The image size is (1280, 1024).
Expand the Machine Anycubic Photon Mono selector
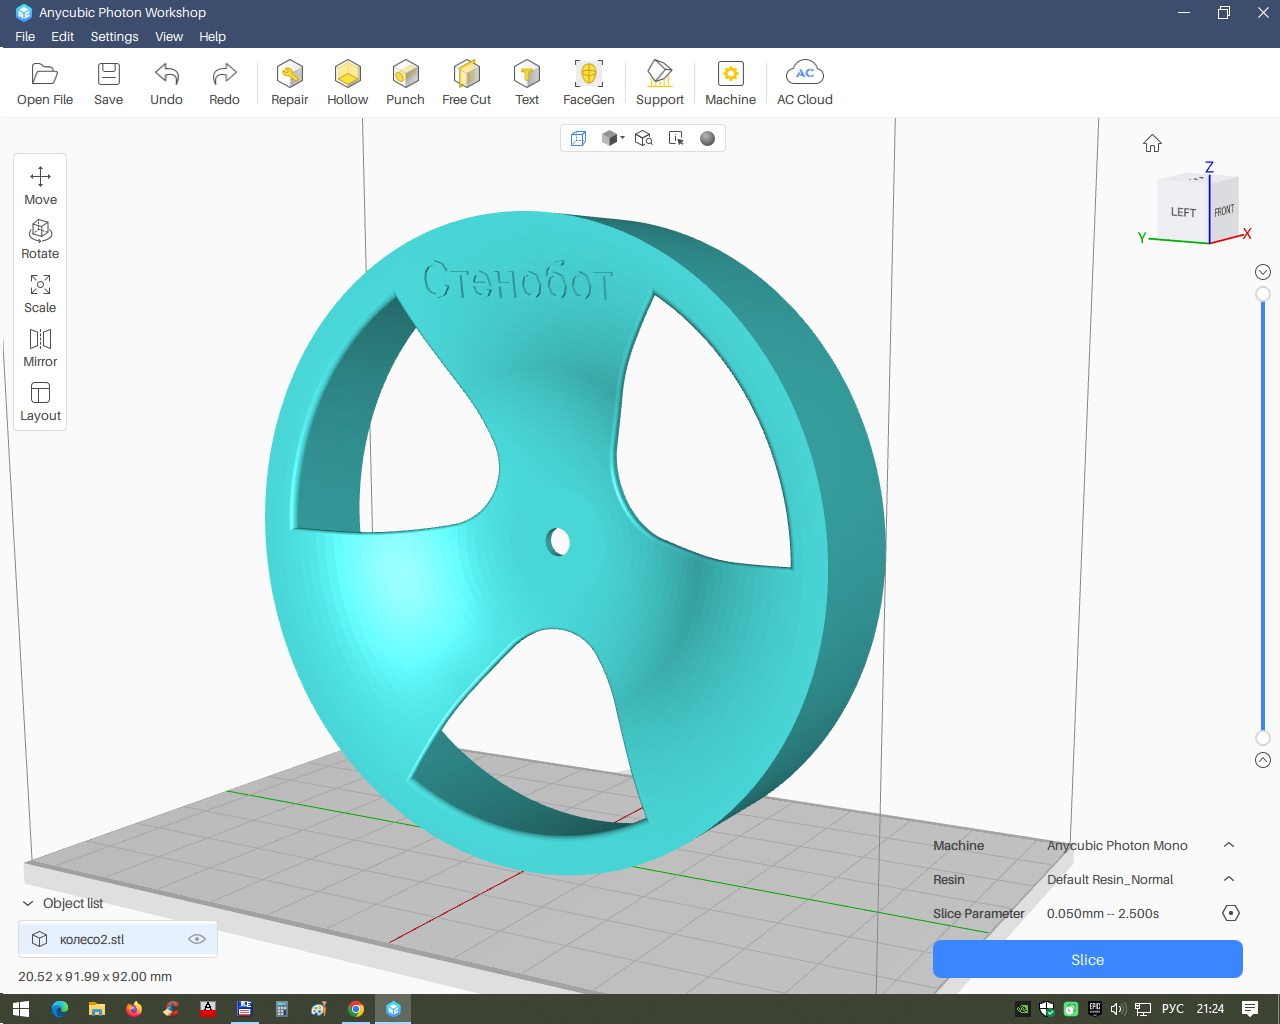[x=1229, y=845]
